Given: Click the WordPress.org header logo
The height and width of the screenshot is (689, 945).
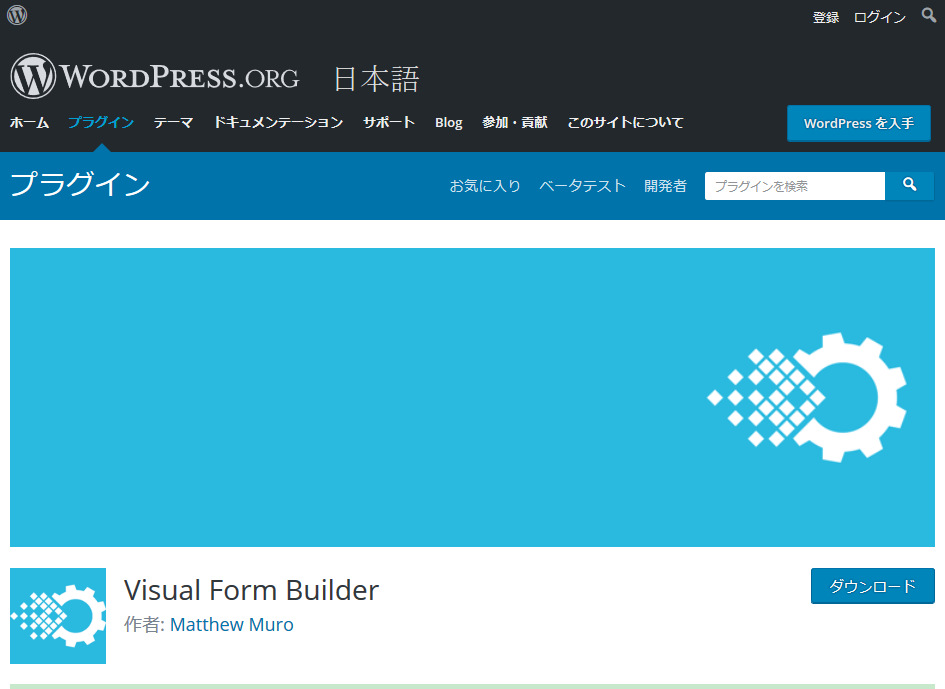Looking at the screenshot, I should tap(154, 77).
